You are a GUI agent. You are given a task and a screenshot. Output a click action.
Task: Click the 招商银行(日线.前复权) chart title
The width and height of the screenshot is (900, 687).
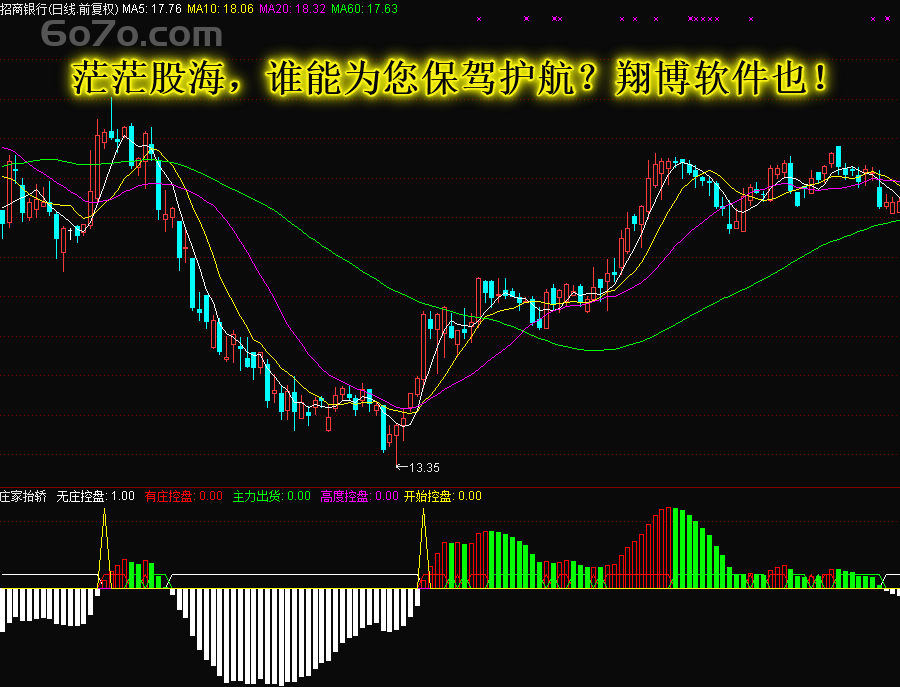click(x=59, y=9)
